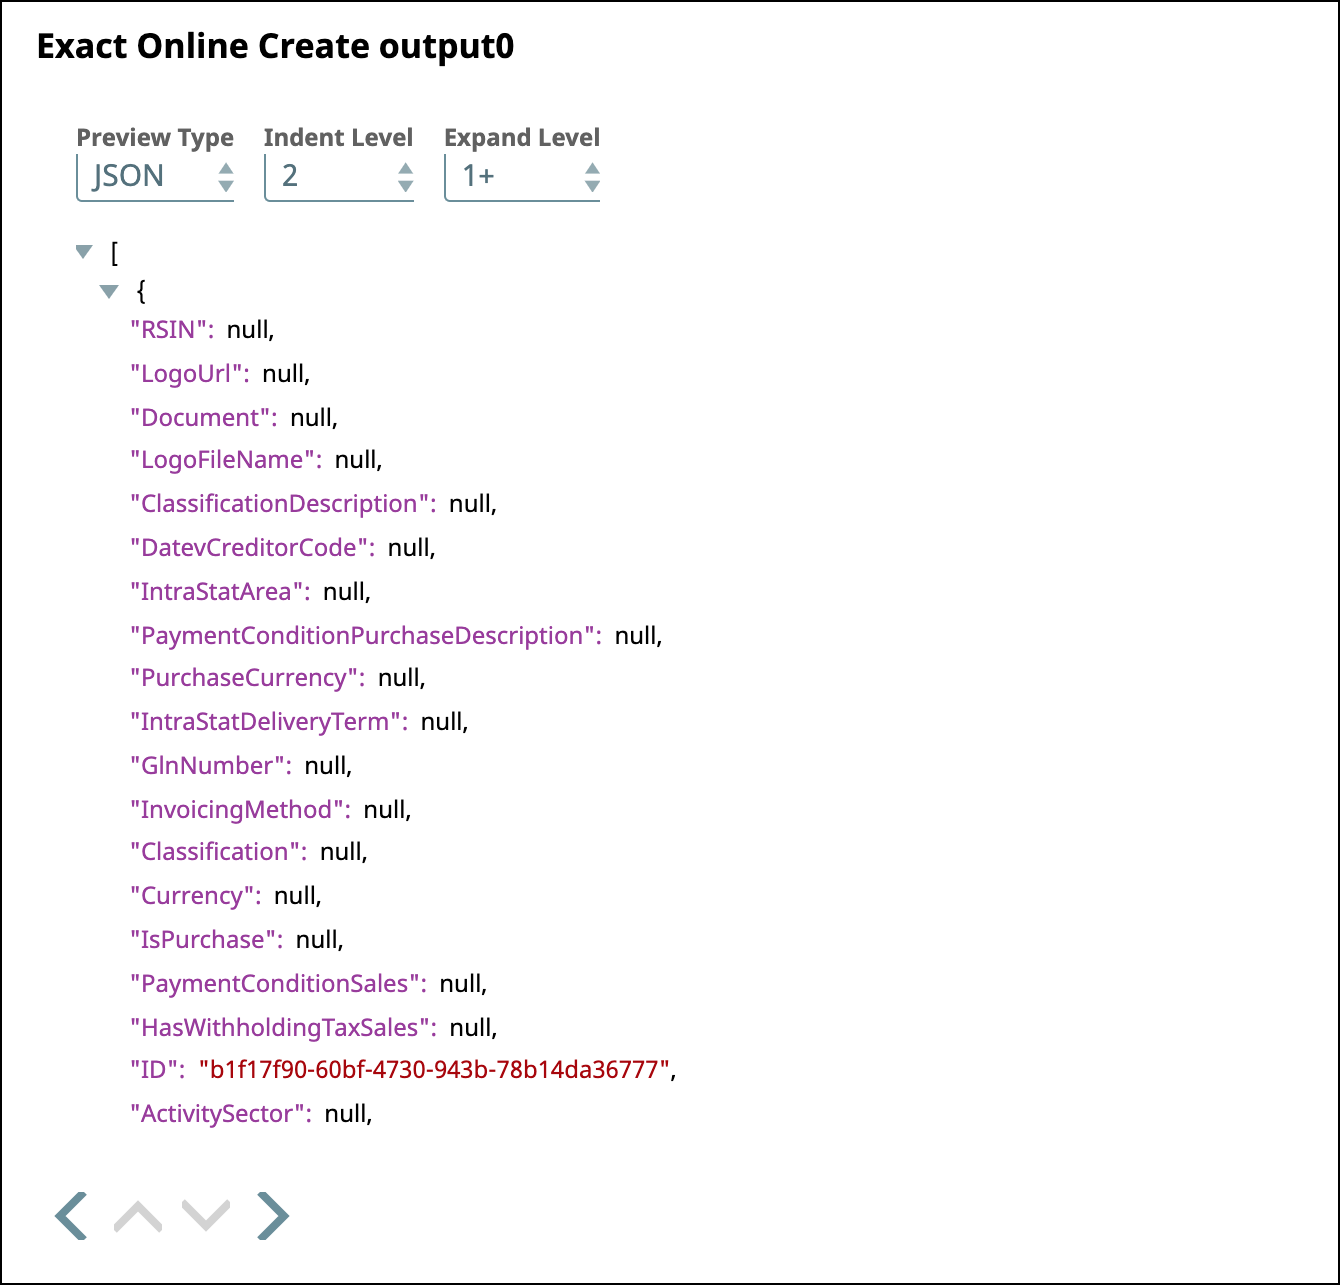Select the "Document" key

(204, 418)
